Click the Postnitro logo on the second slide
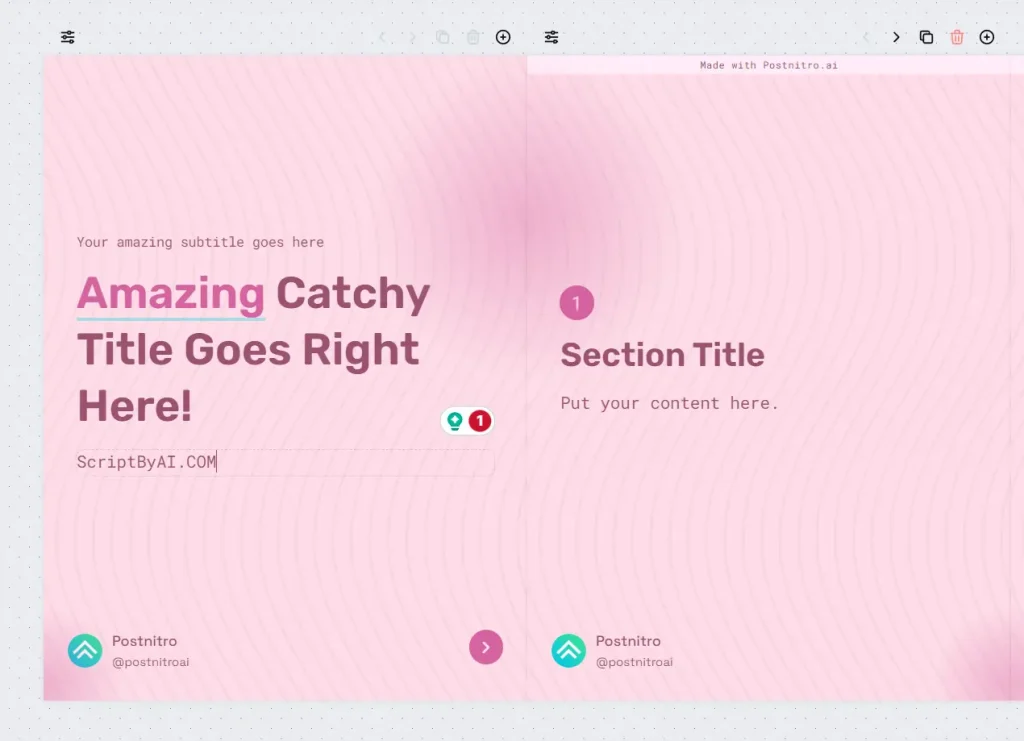The image size is (1024, 741). 567,651
